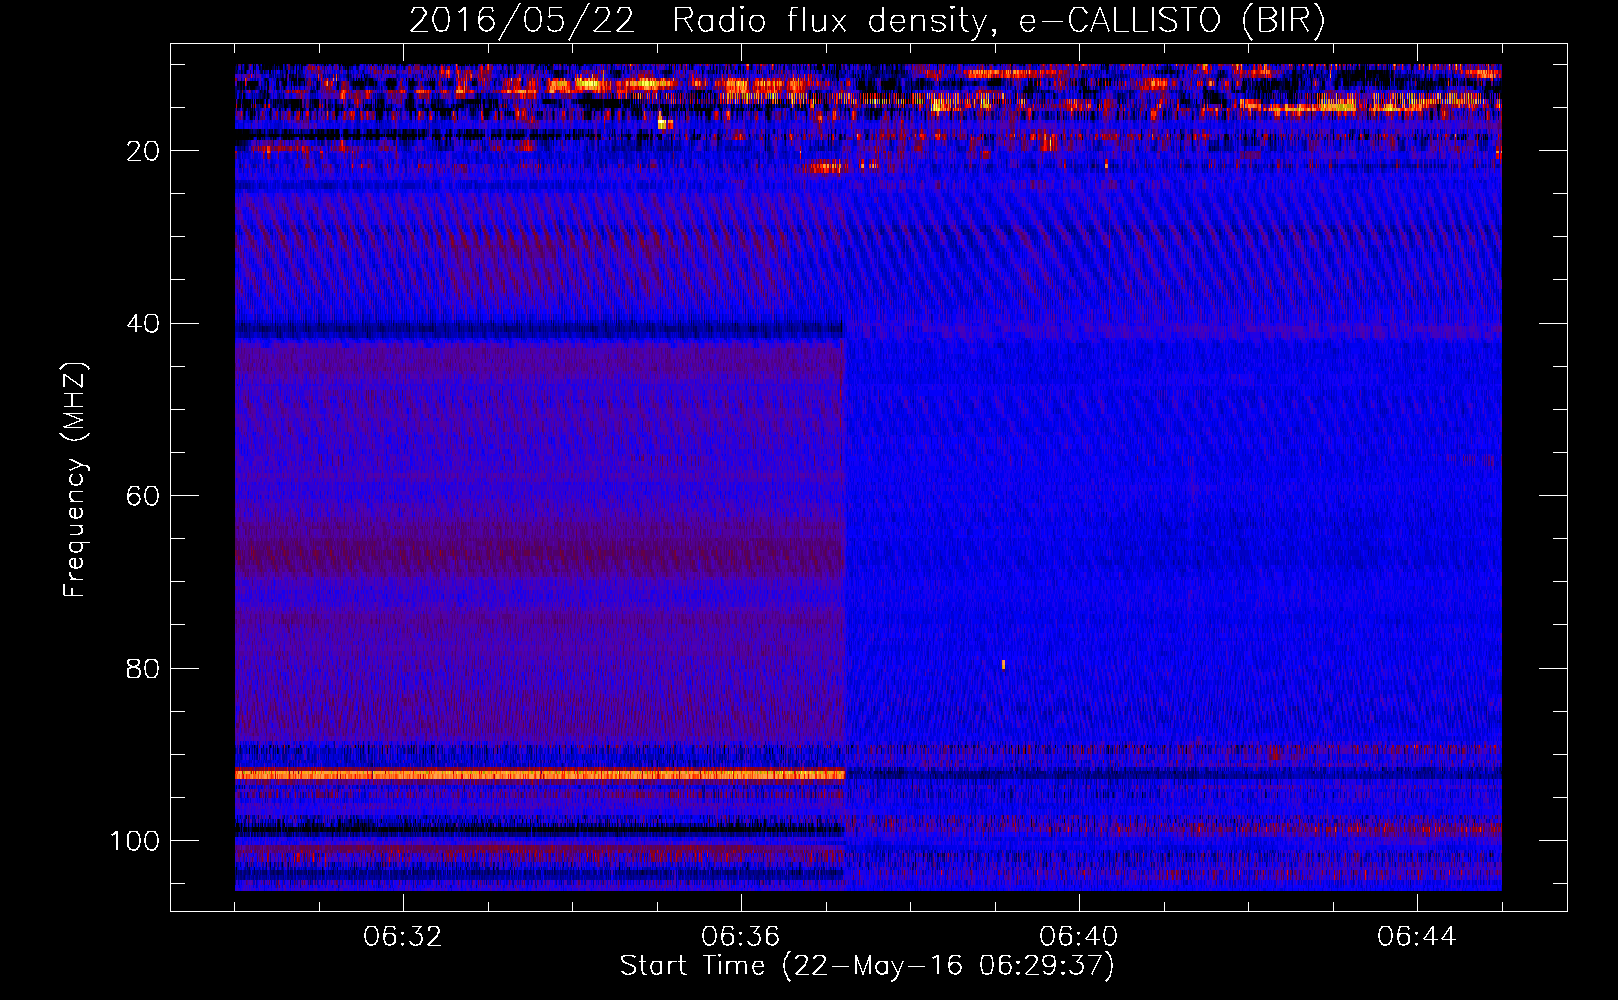Click the 20 MHz frequency tick label
Viewport: 1618px width, 1000px height.
(x=144, y=151)
